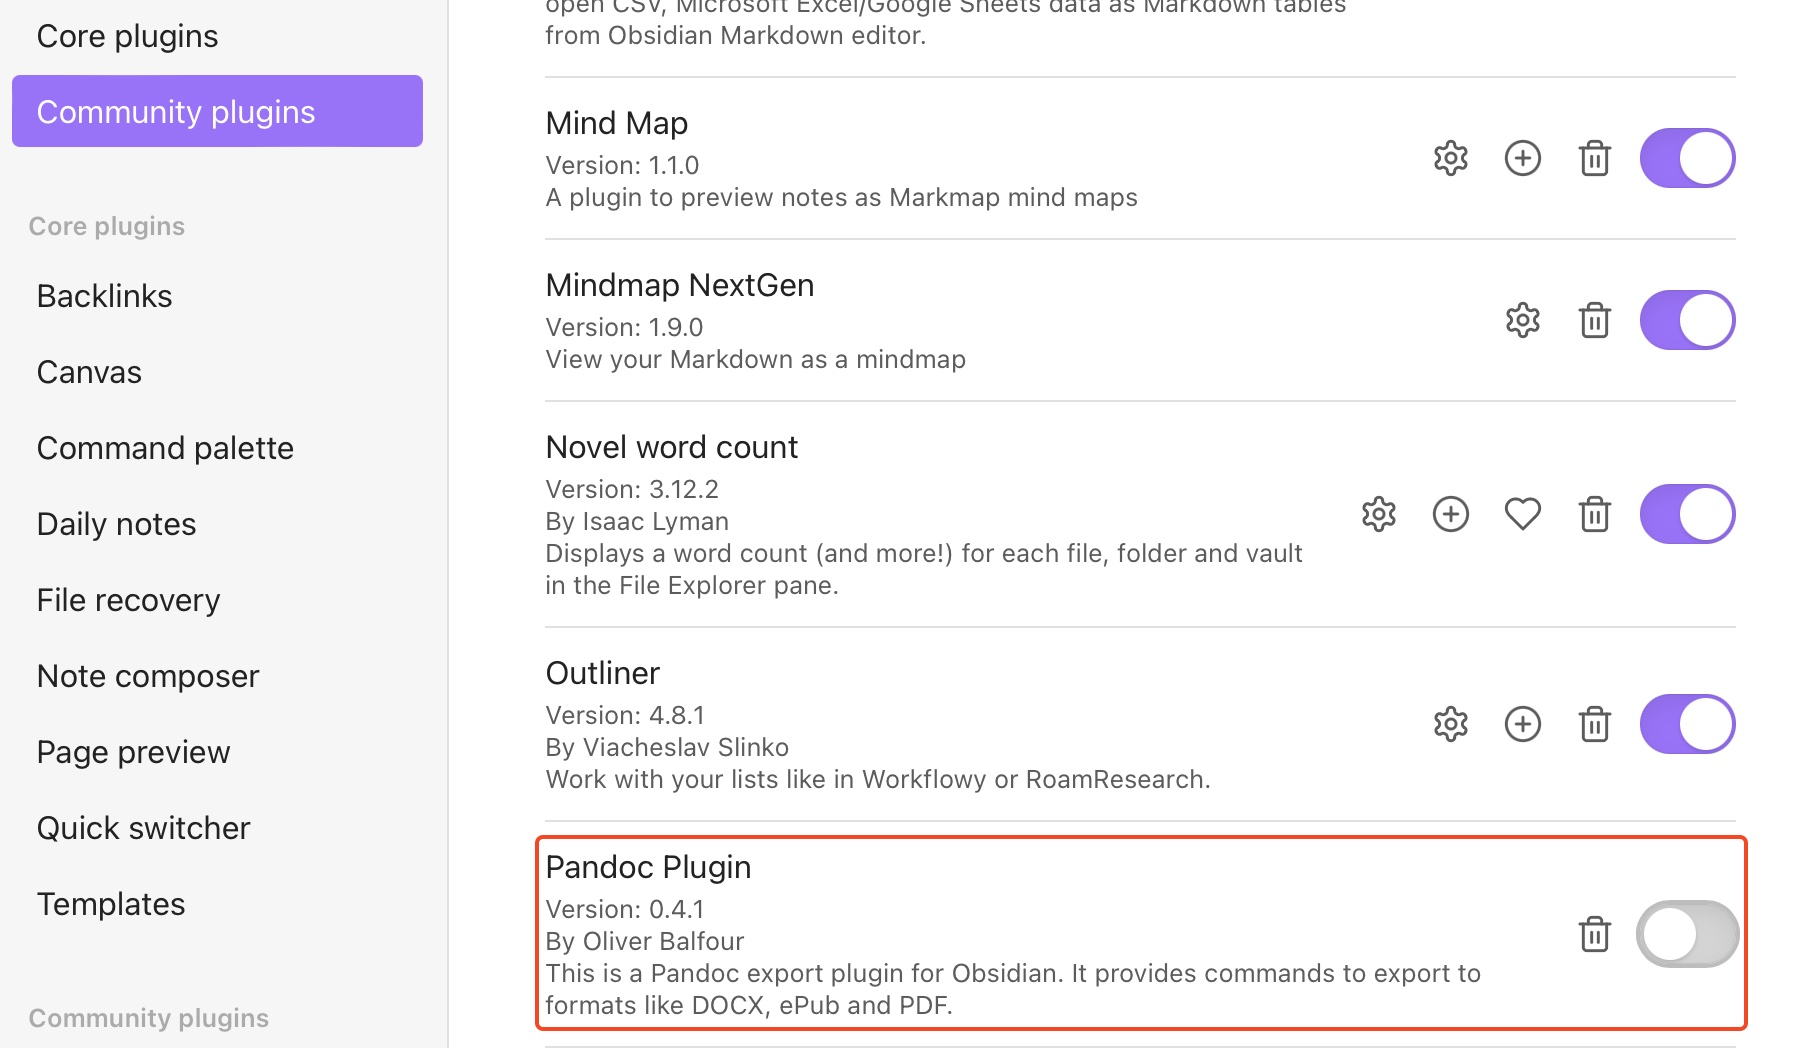Open Mindmap NextGen settings gear
Screen dimensions: 1820x1048
tap(1522, 320)
